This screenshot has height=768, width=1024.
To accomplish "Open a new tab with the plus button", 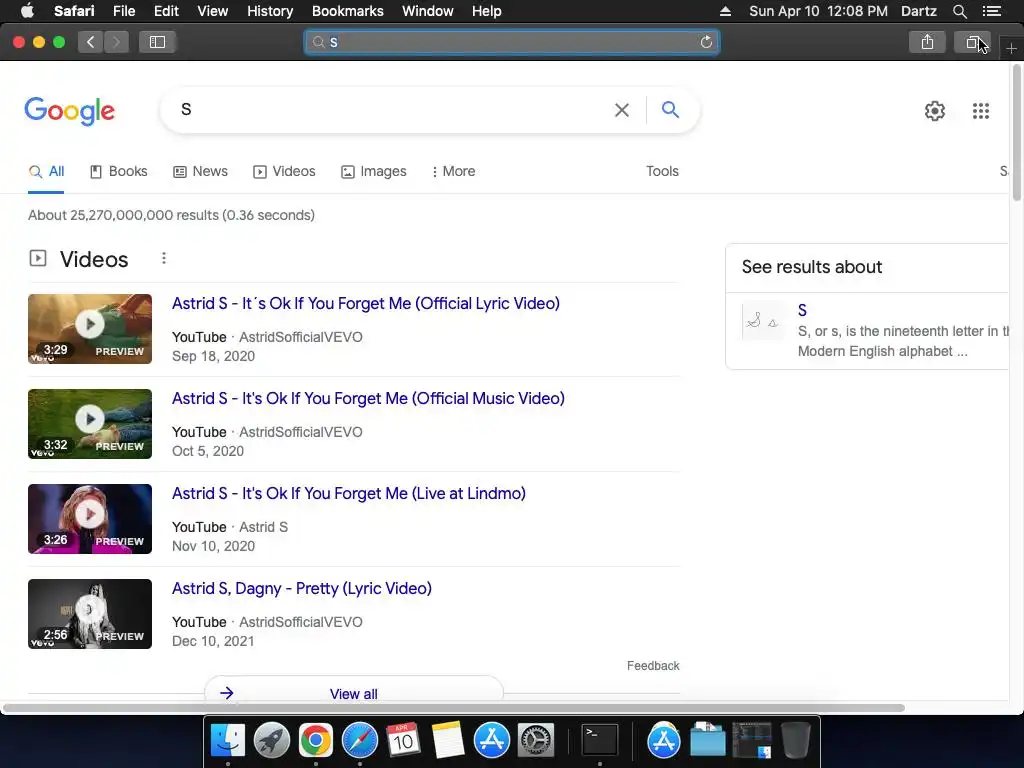I will point(1011,48).
